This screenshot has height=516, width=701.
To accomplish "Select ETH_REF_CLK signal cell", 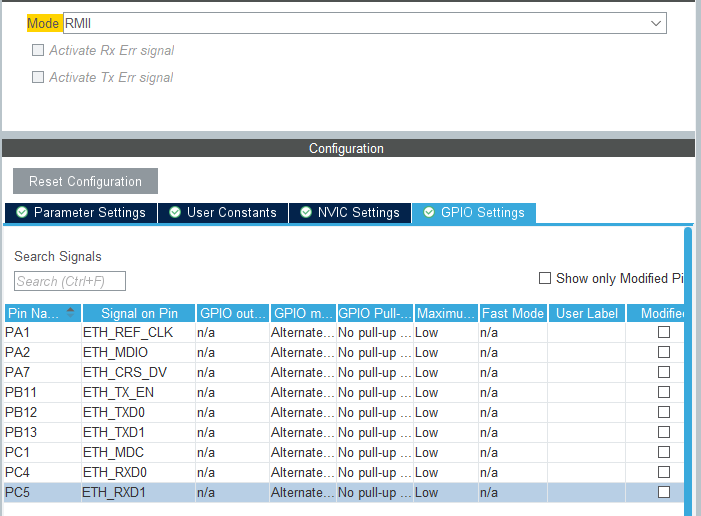I will [x=139, y=332].
